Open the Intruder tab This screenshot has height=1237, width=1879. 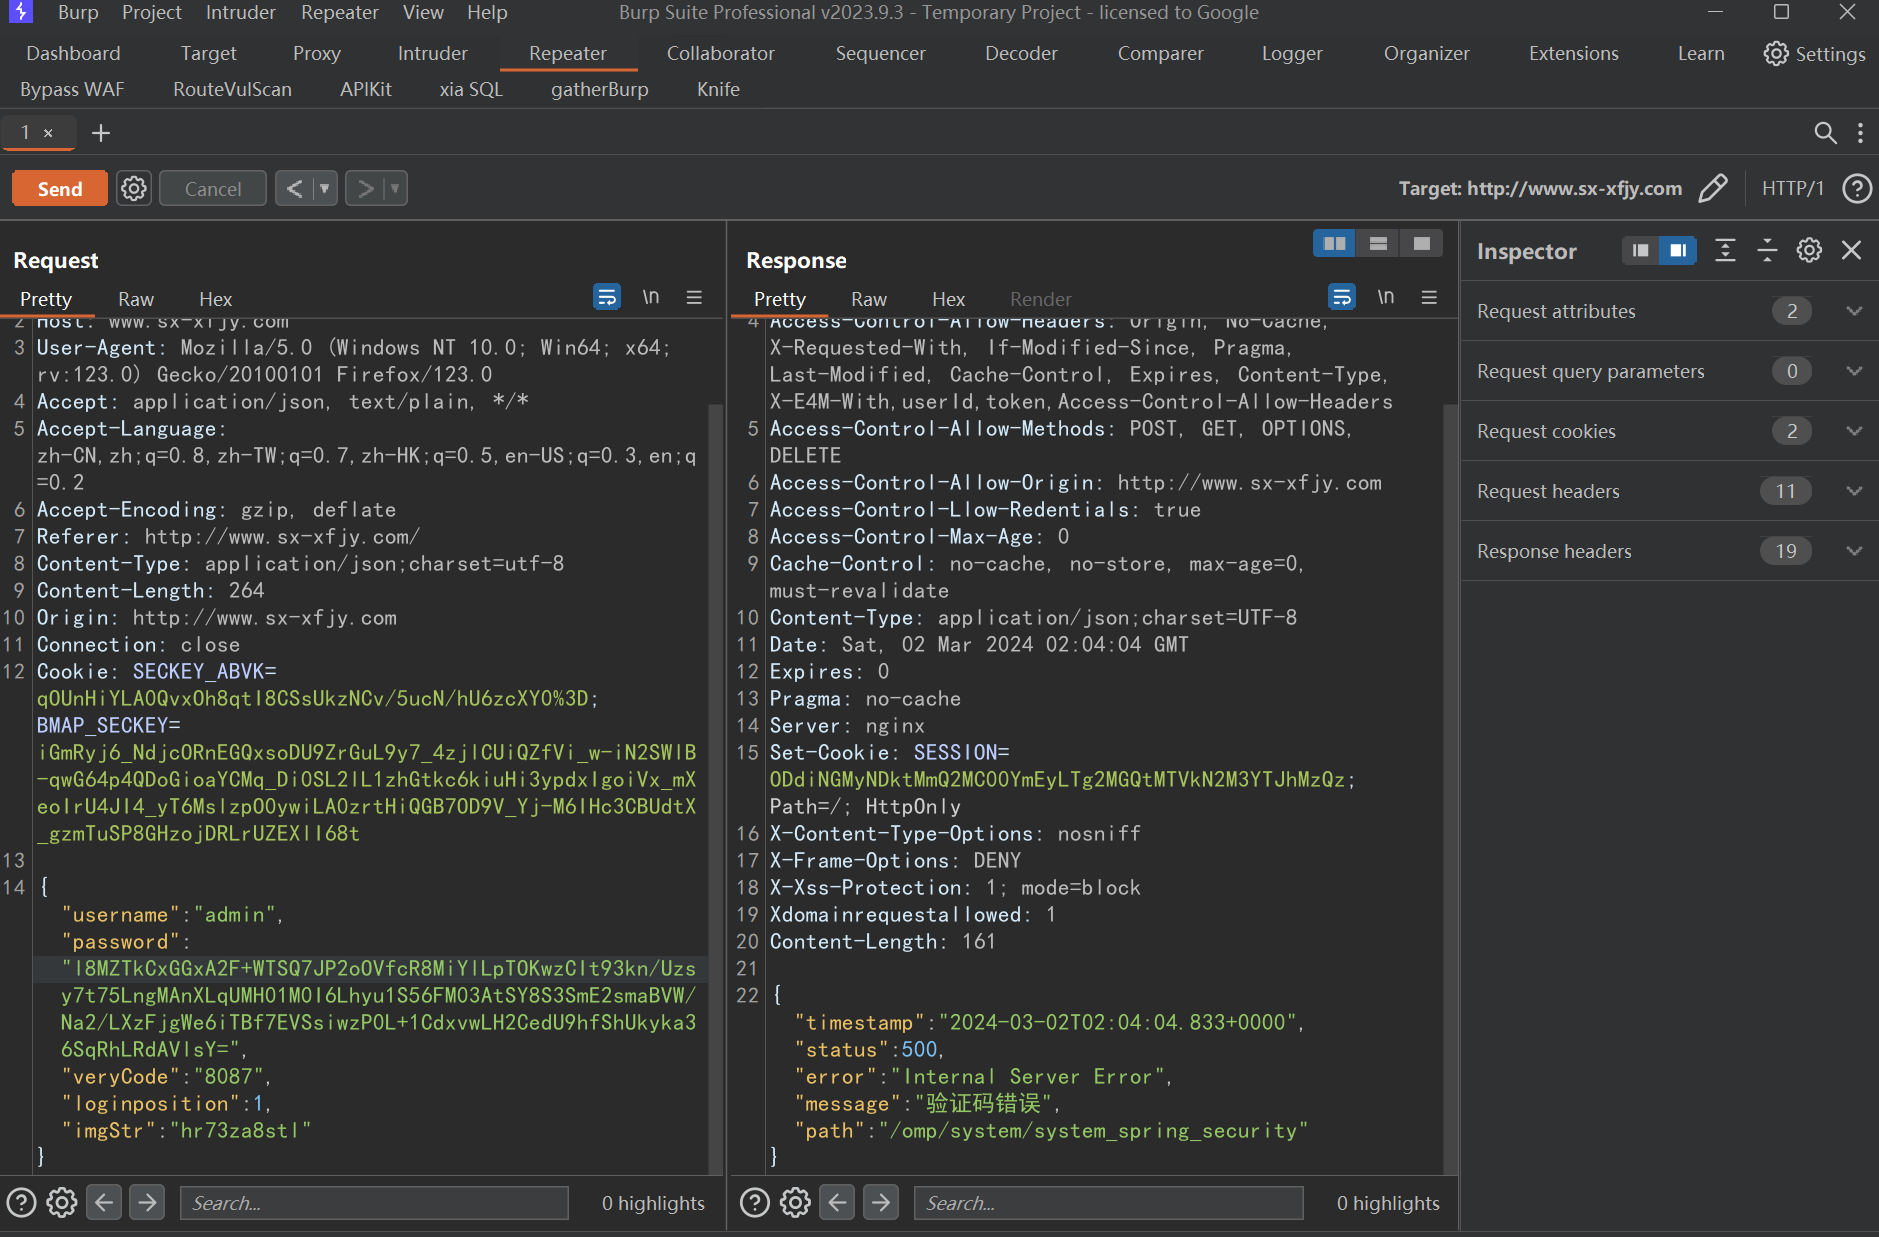click(x=432, y=54)
